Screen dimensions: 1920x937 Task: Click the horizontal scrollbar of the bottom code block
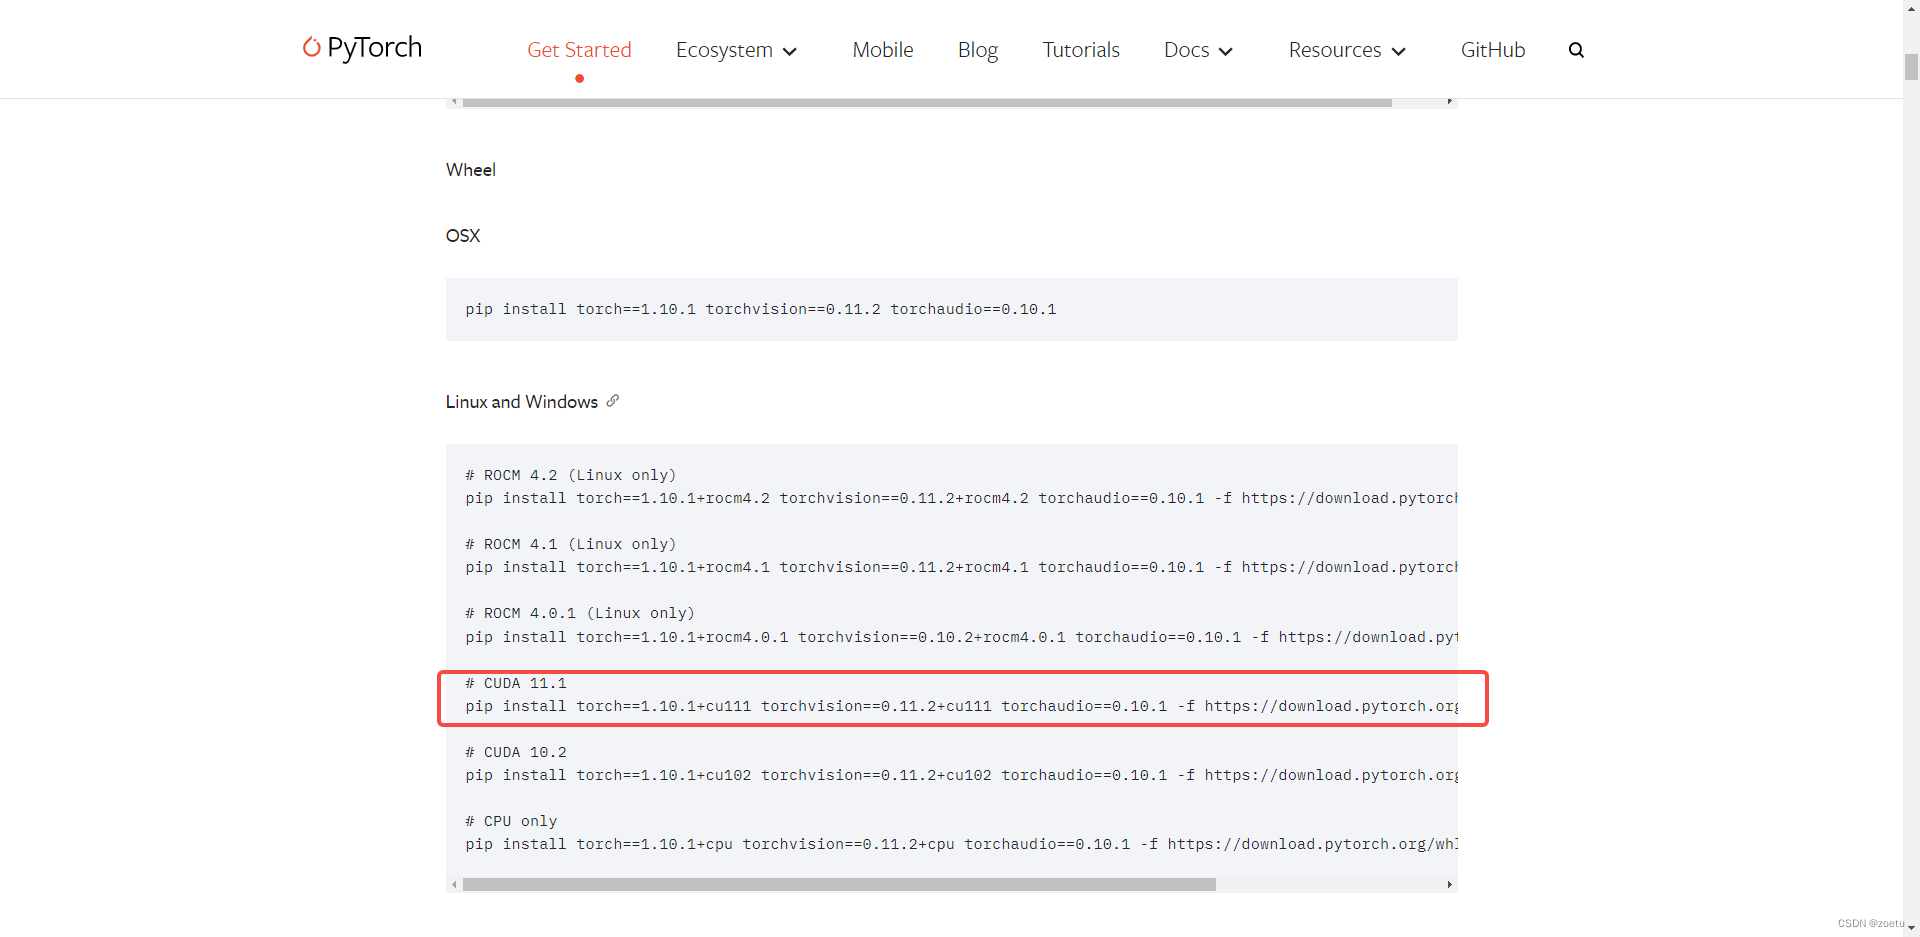pyautogui.click(x=840, y=884)
